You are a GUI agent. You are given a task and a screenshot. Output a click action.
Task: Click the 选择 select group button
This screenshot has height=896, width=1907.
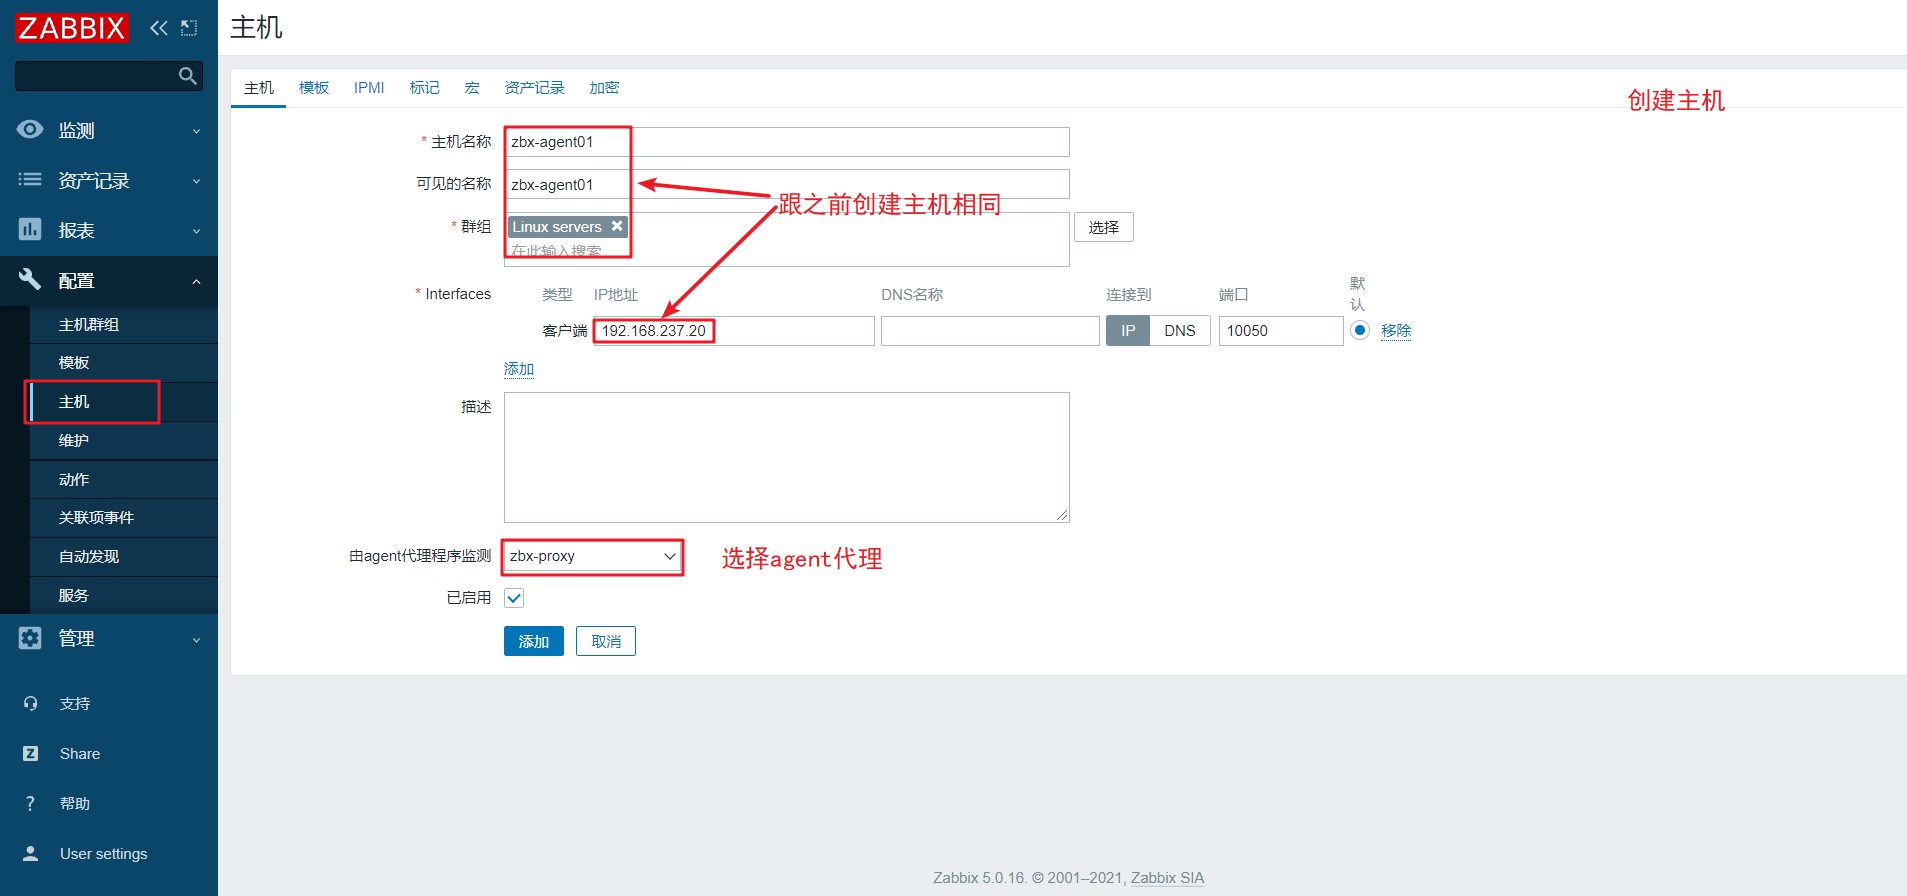pos(1104,227)
